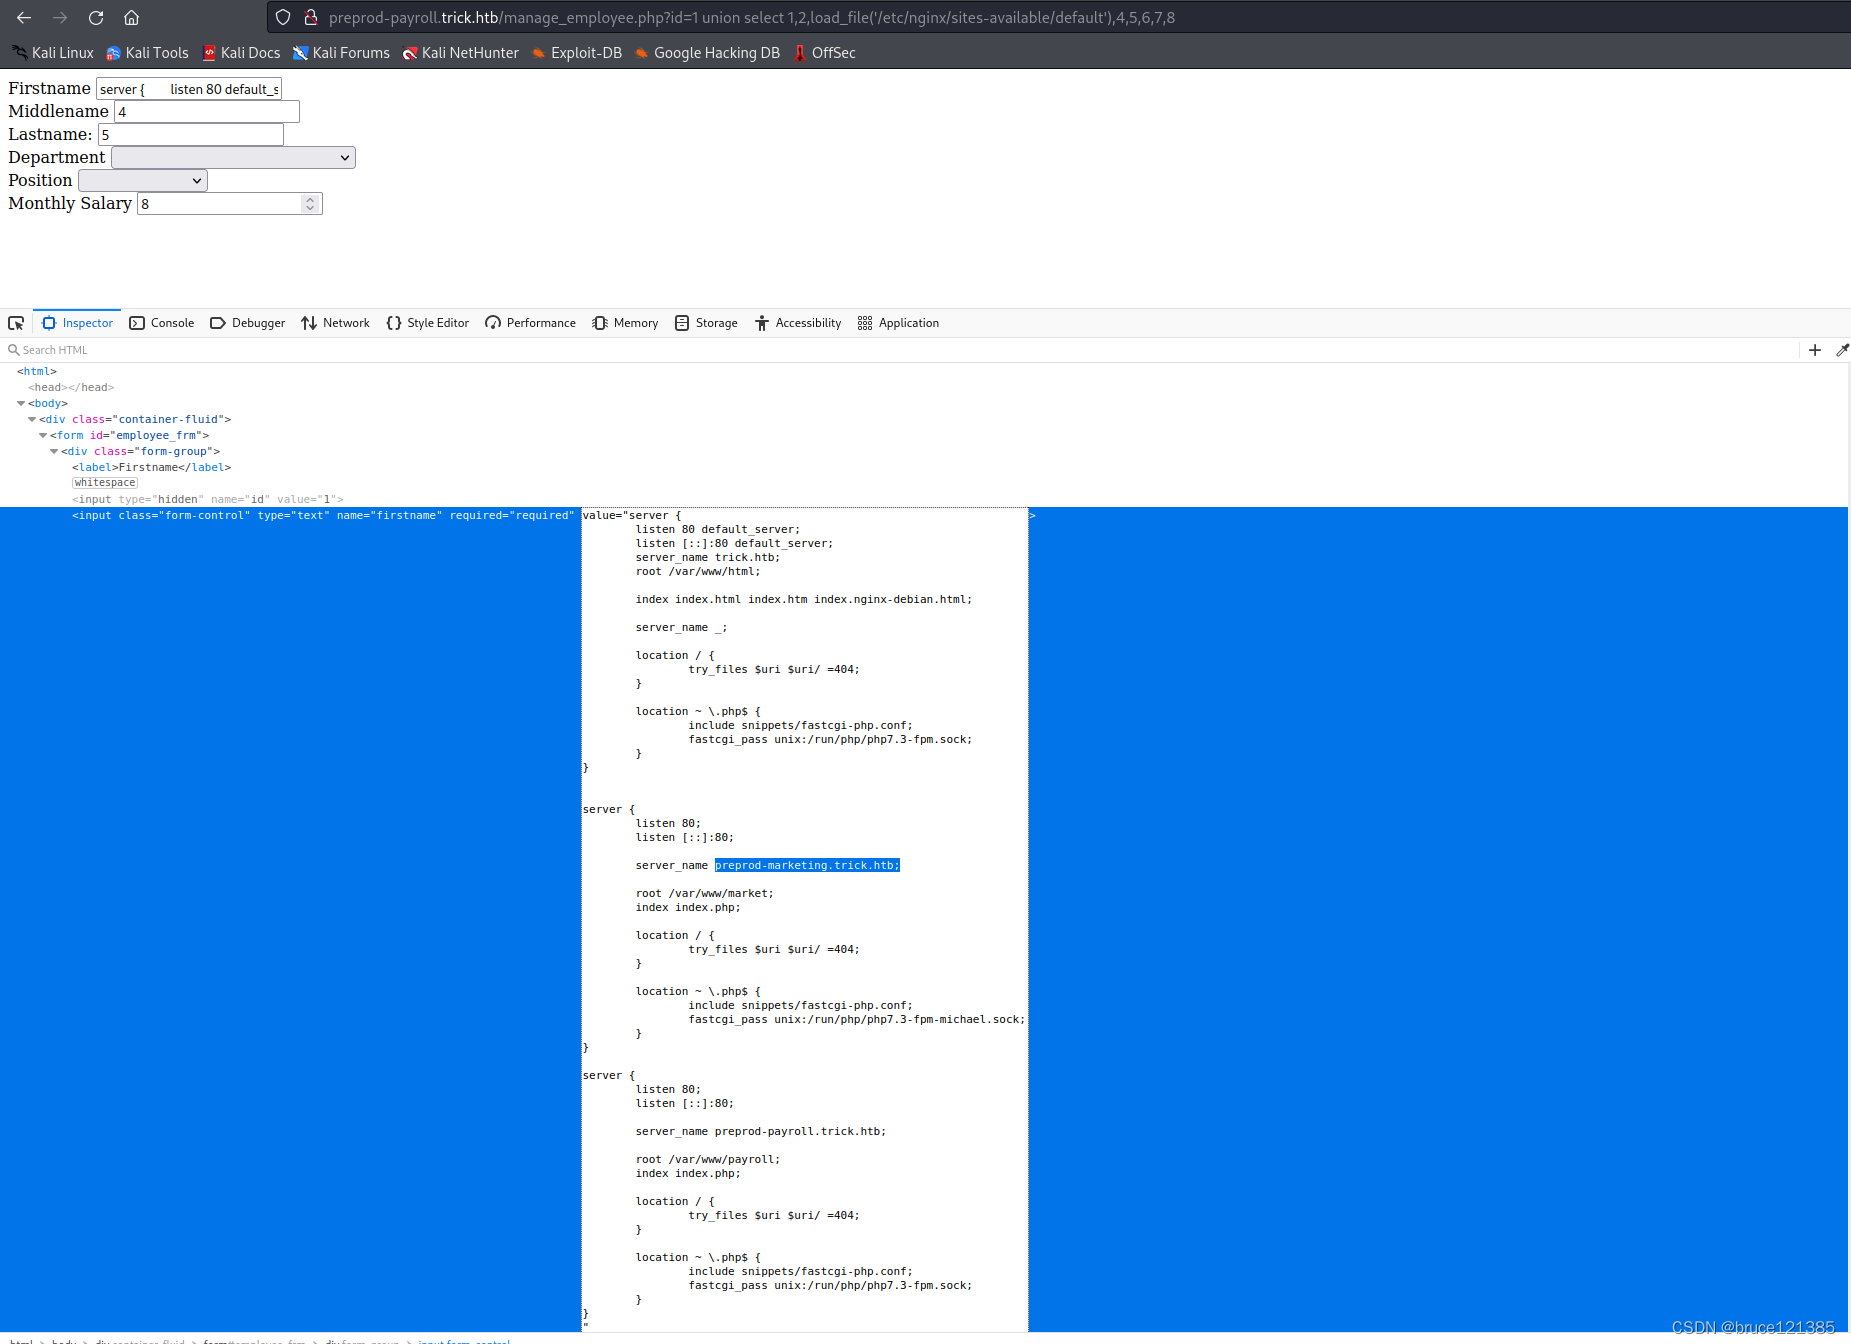Image resolution: width=1851 pixels, height=1344 pixels.
Task: Select the head node in markup
Action: pyautogui.click(x=71, y=388)
